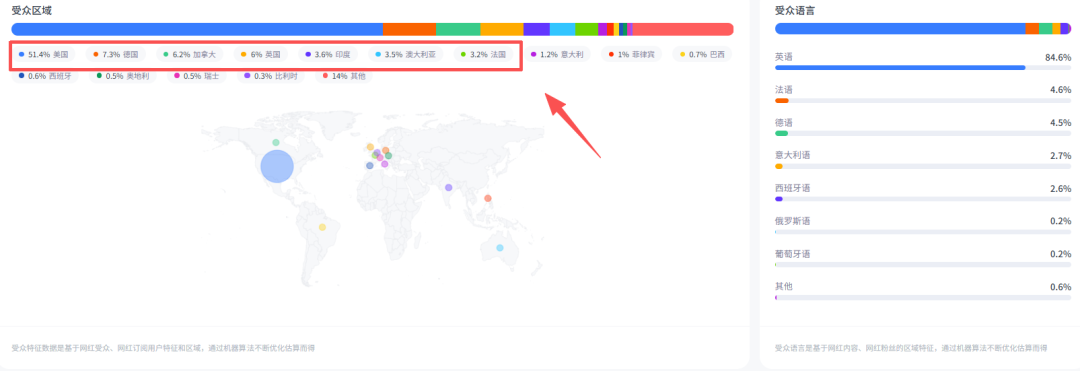This screenshot has height=371, width=1080.
Task: Toggle the 7.3% 德国 legend chip
Action: [x=116, y=54]
